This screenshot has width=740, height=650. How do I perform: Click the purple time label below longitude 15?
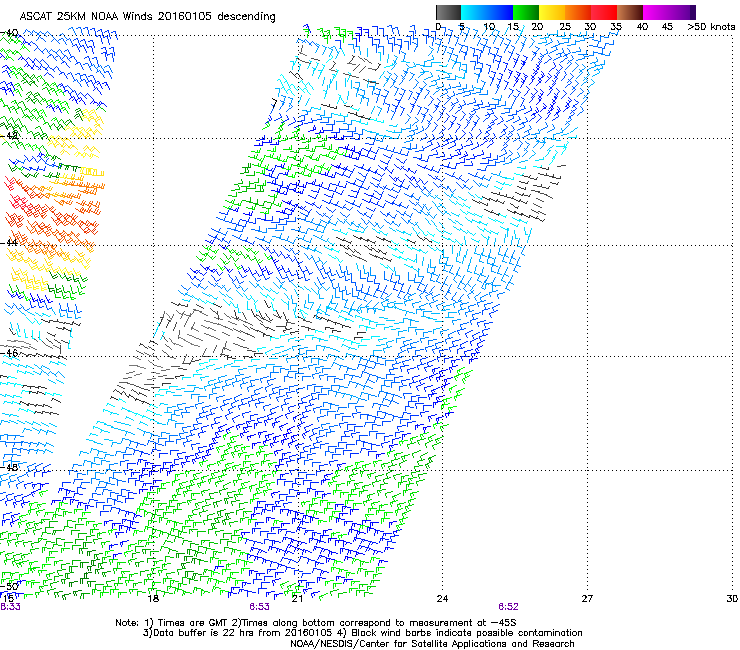10,607
